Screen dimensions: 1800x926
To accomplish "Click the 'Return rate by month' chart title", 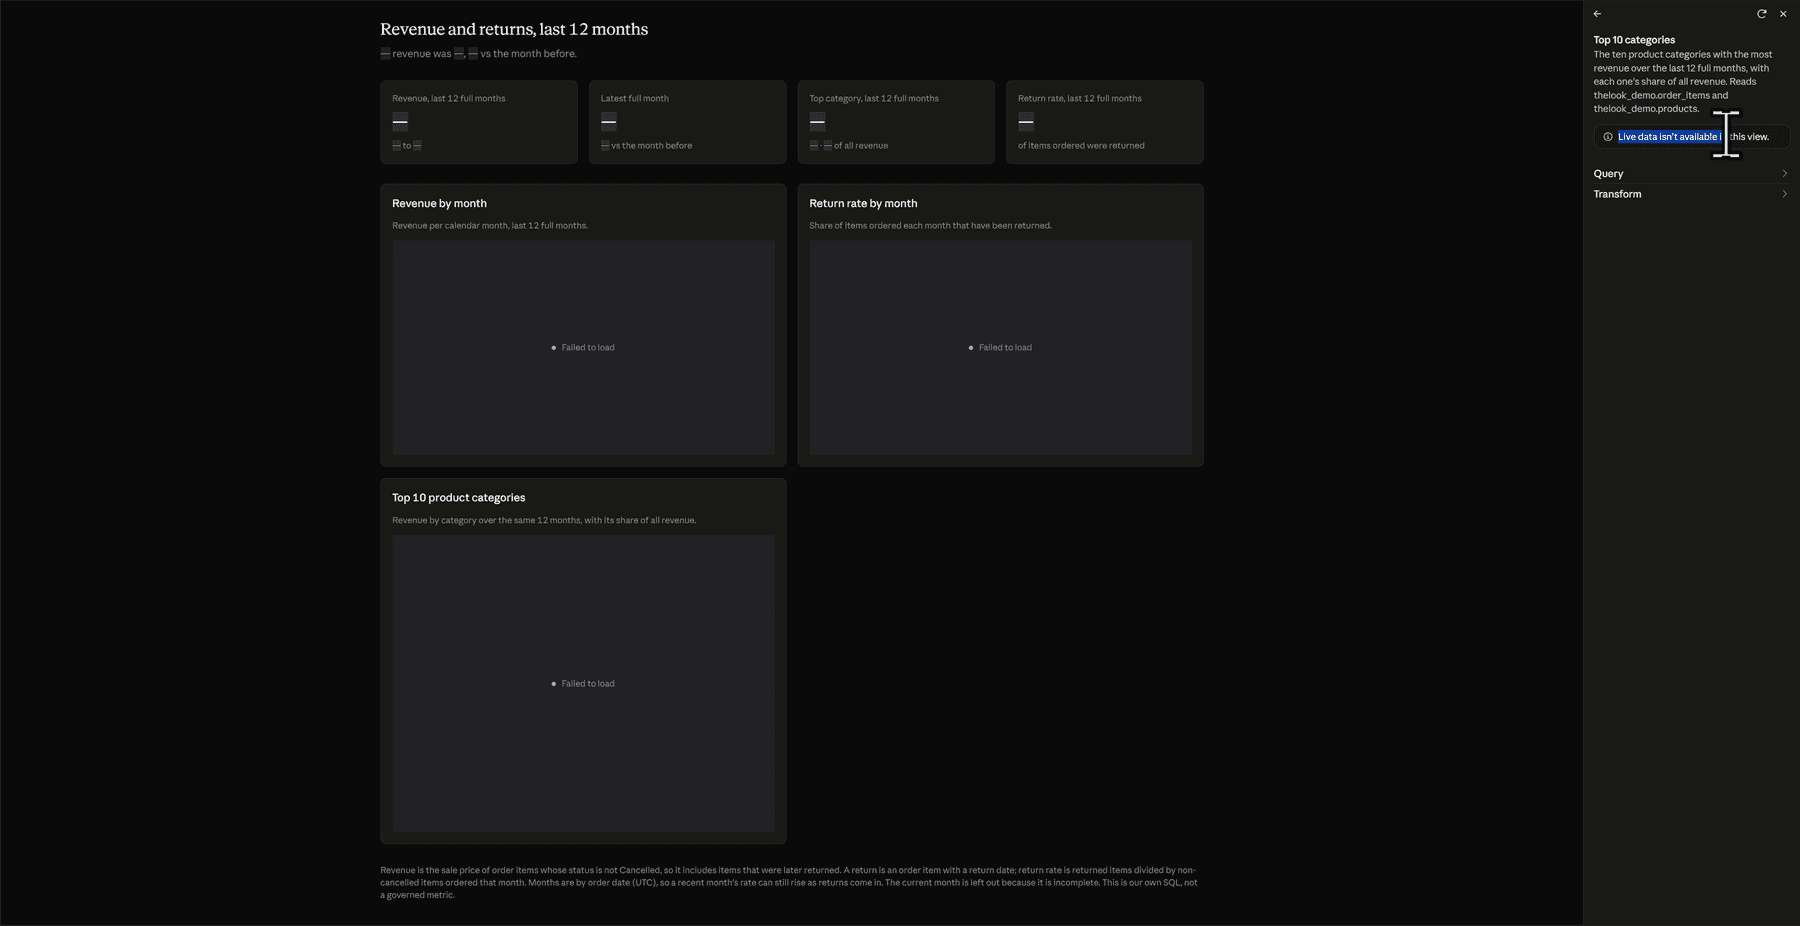I will pos(863,203).
